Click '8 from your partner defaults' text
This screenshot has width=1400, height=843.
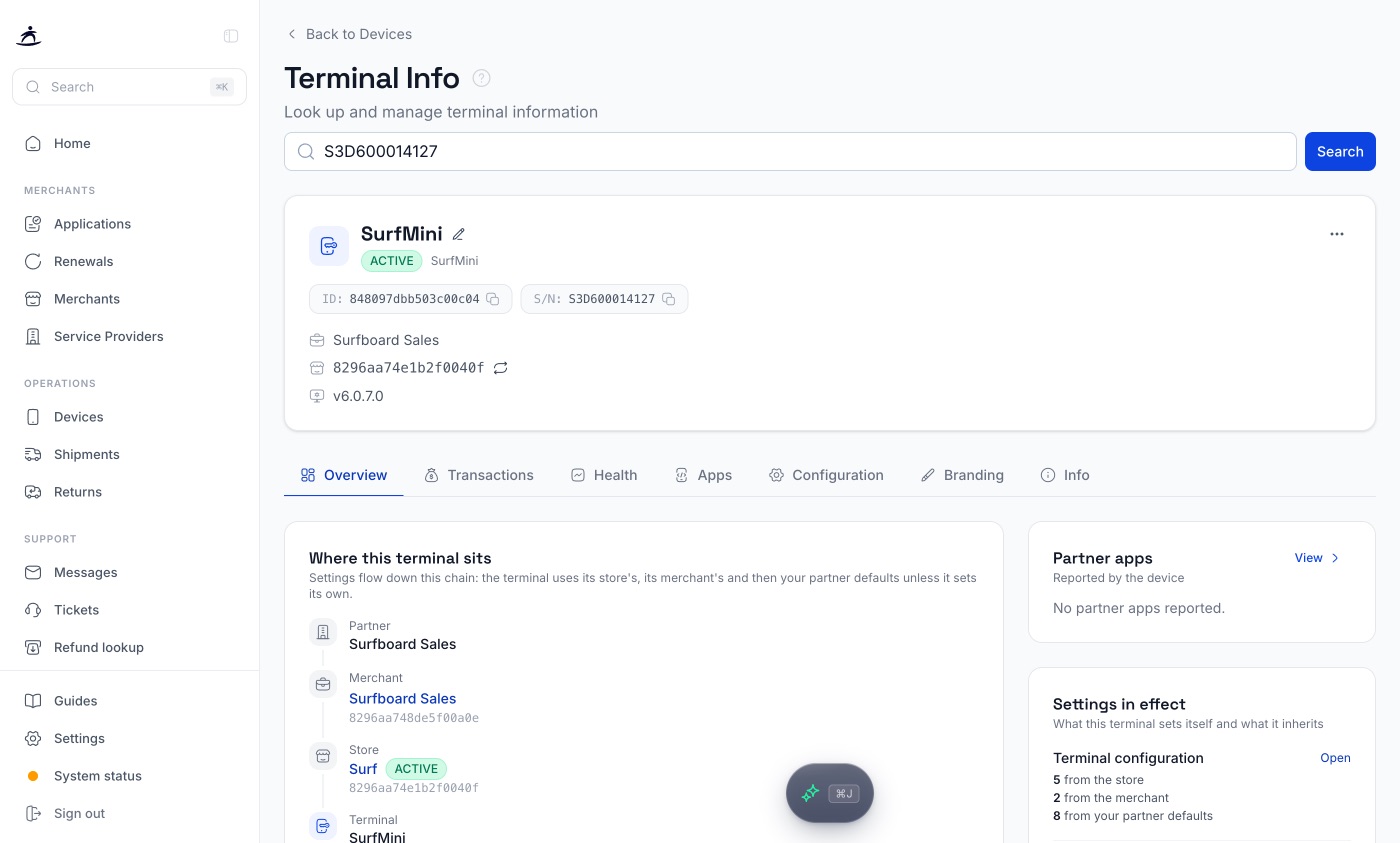pyautogui.click(x=1133, y=816)
